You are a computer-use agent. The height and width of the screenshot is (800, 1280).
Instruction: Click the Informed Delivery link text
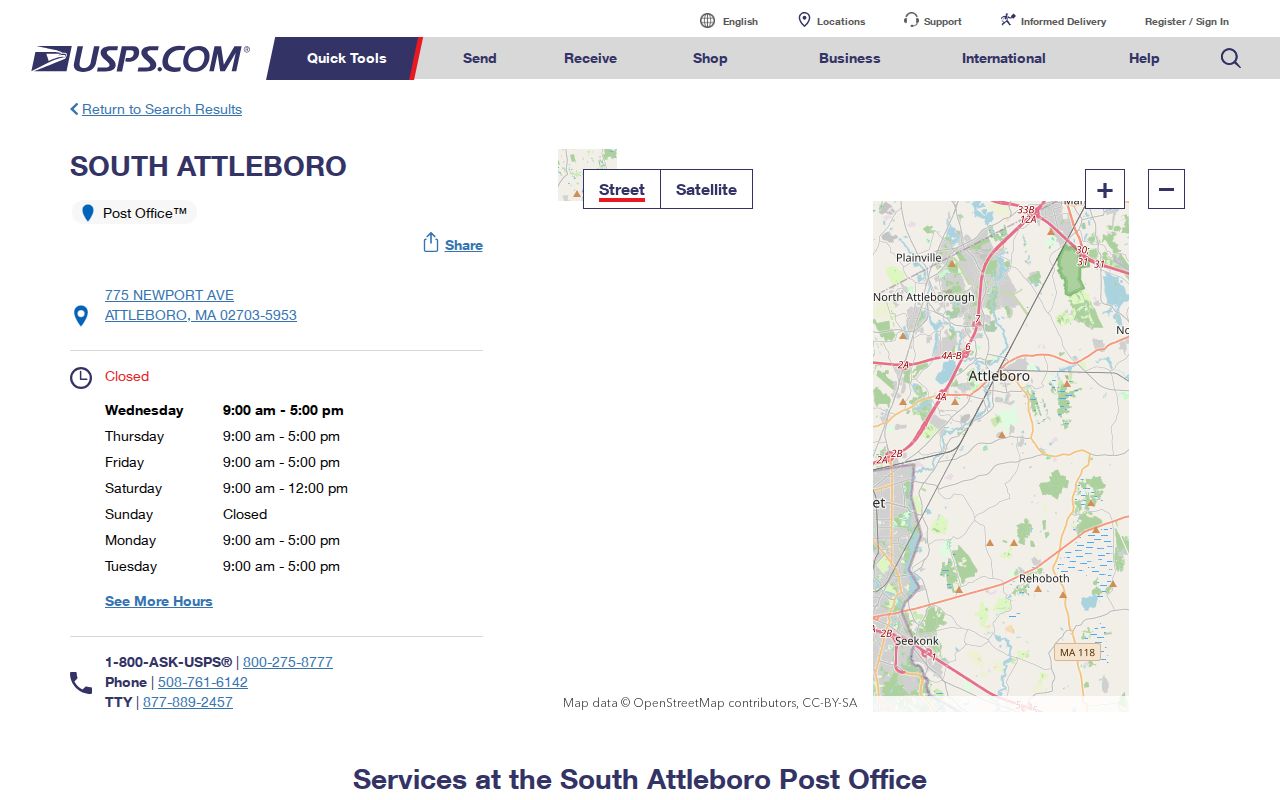tap(1064, 21)
